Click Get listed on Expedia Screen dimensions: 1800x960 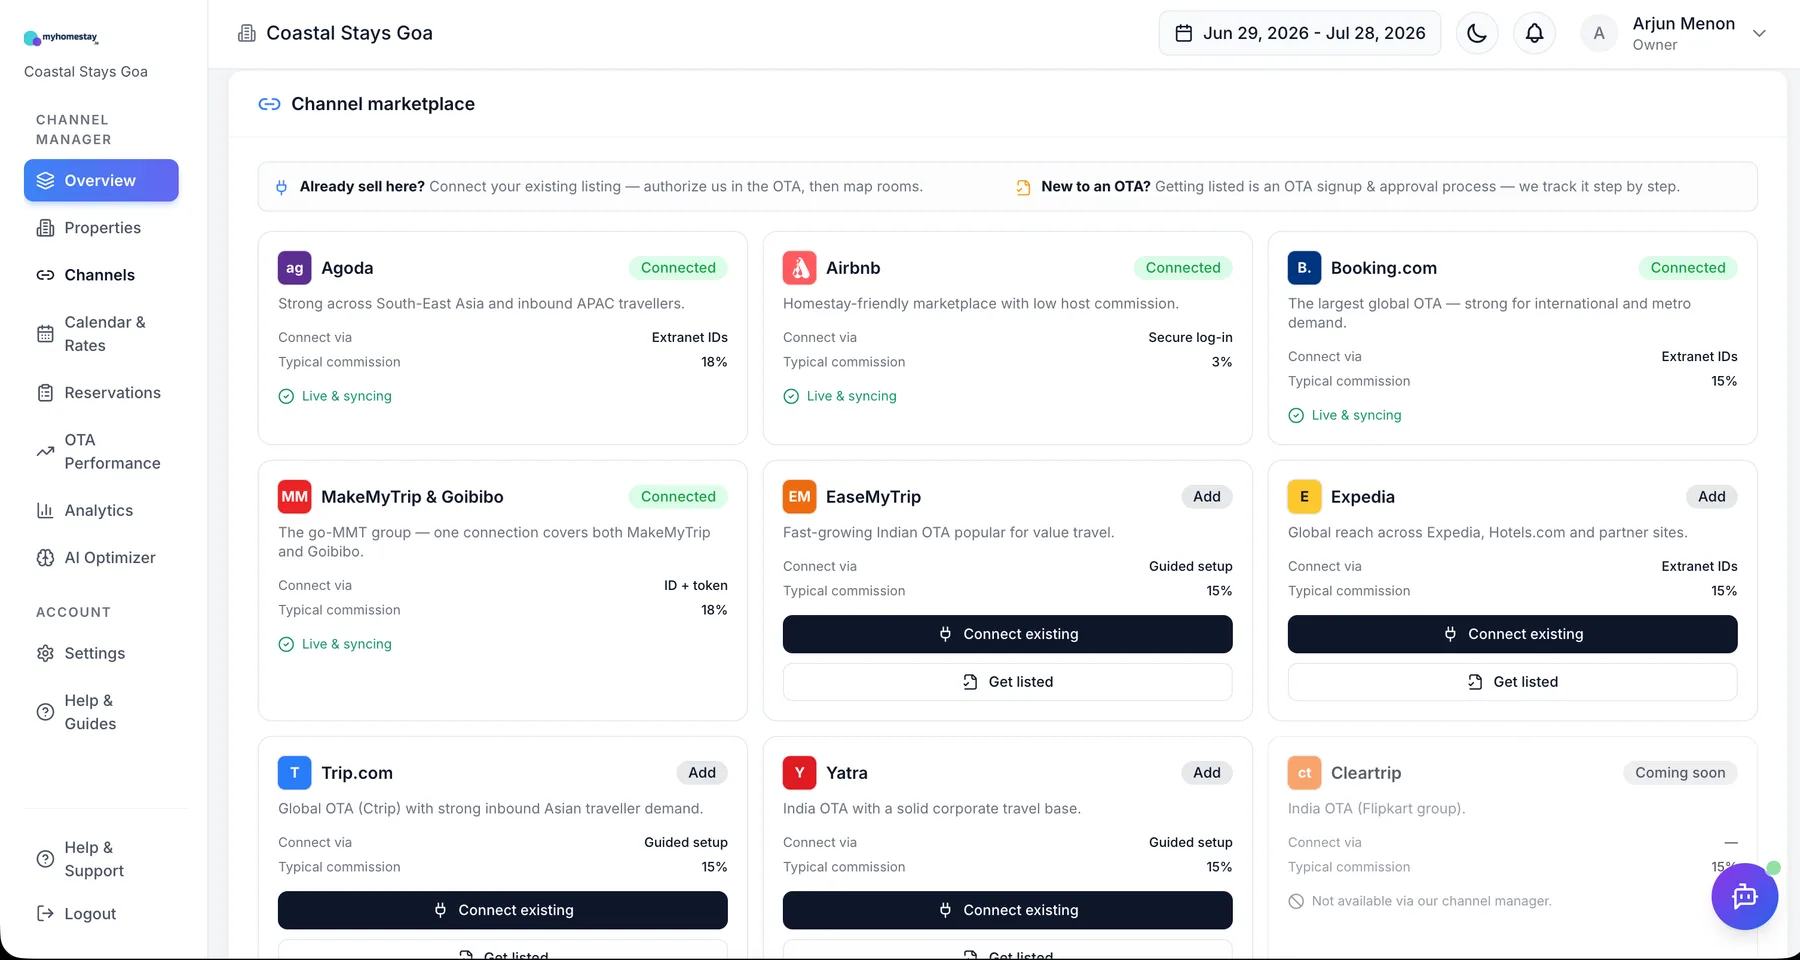(x=1513, y=682)
